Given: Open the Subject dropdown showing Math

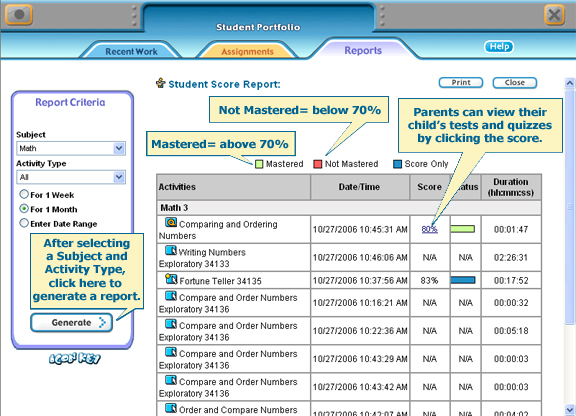Looking at the screenshot, I should coord(71,148).
